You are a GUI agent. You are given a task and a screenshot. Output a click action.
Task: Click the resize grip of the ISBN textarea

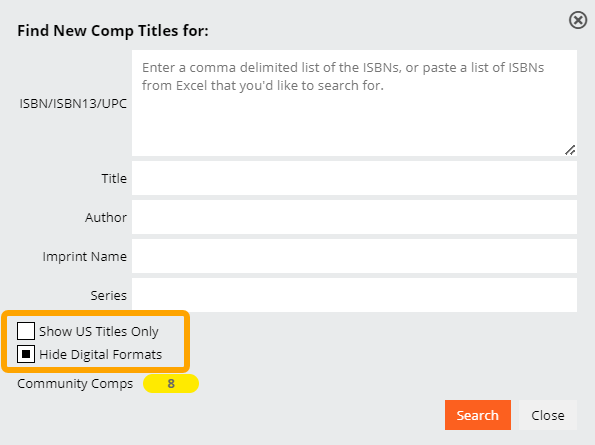[570, 150]
